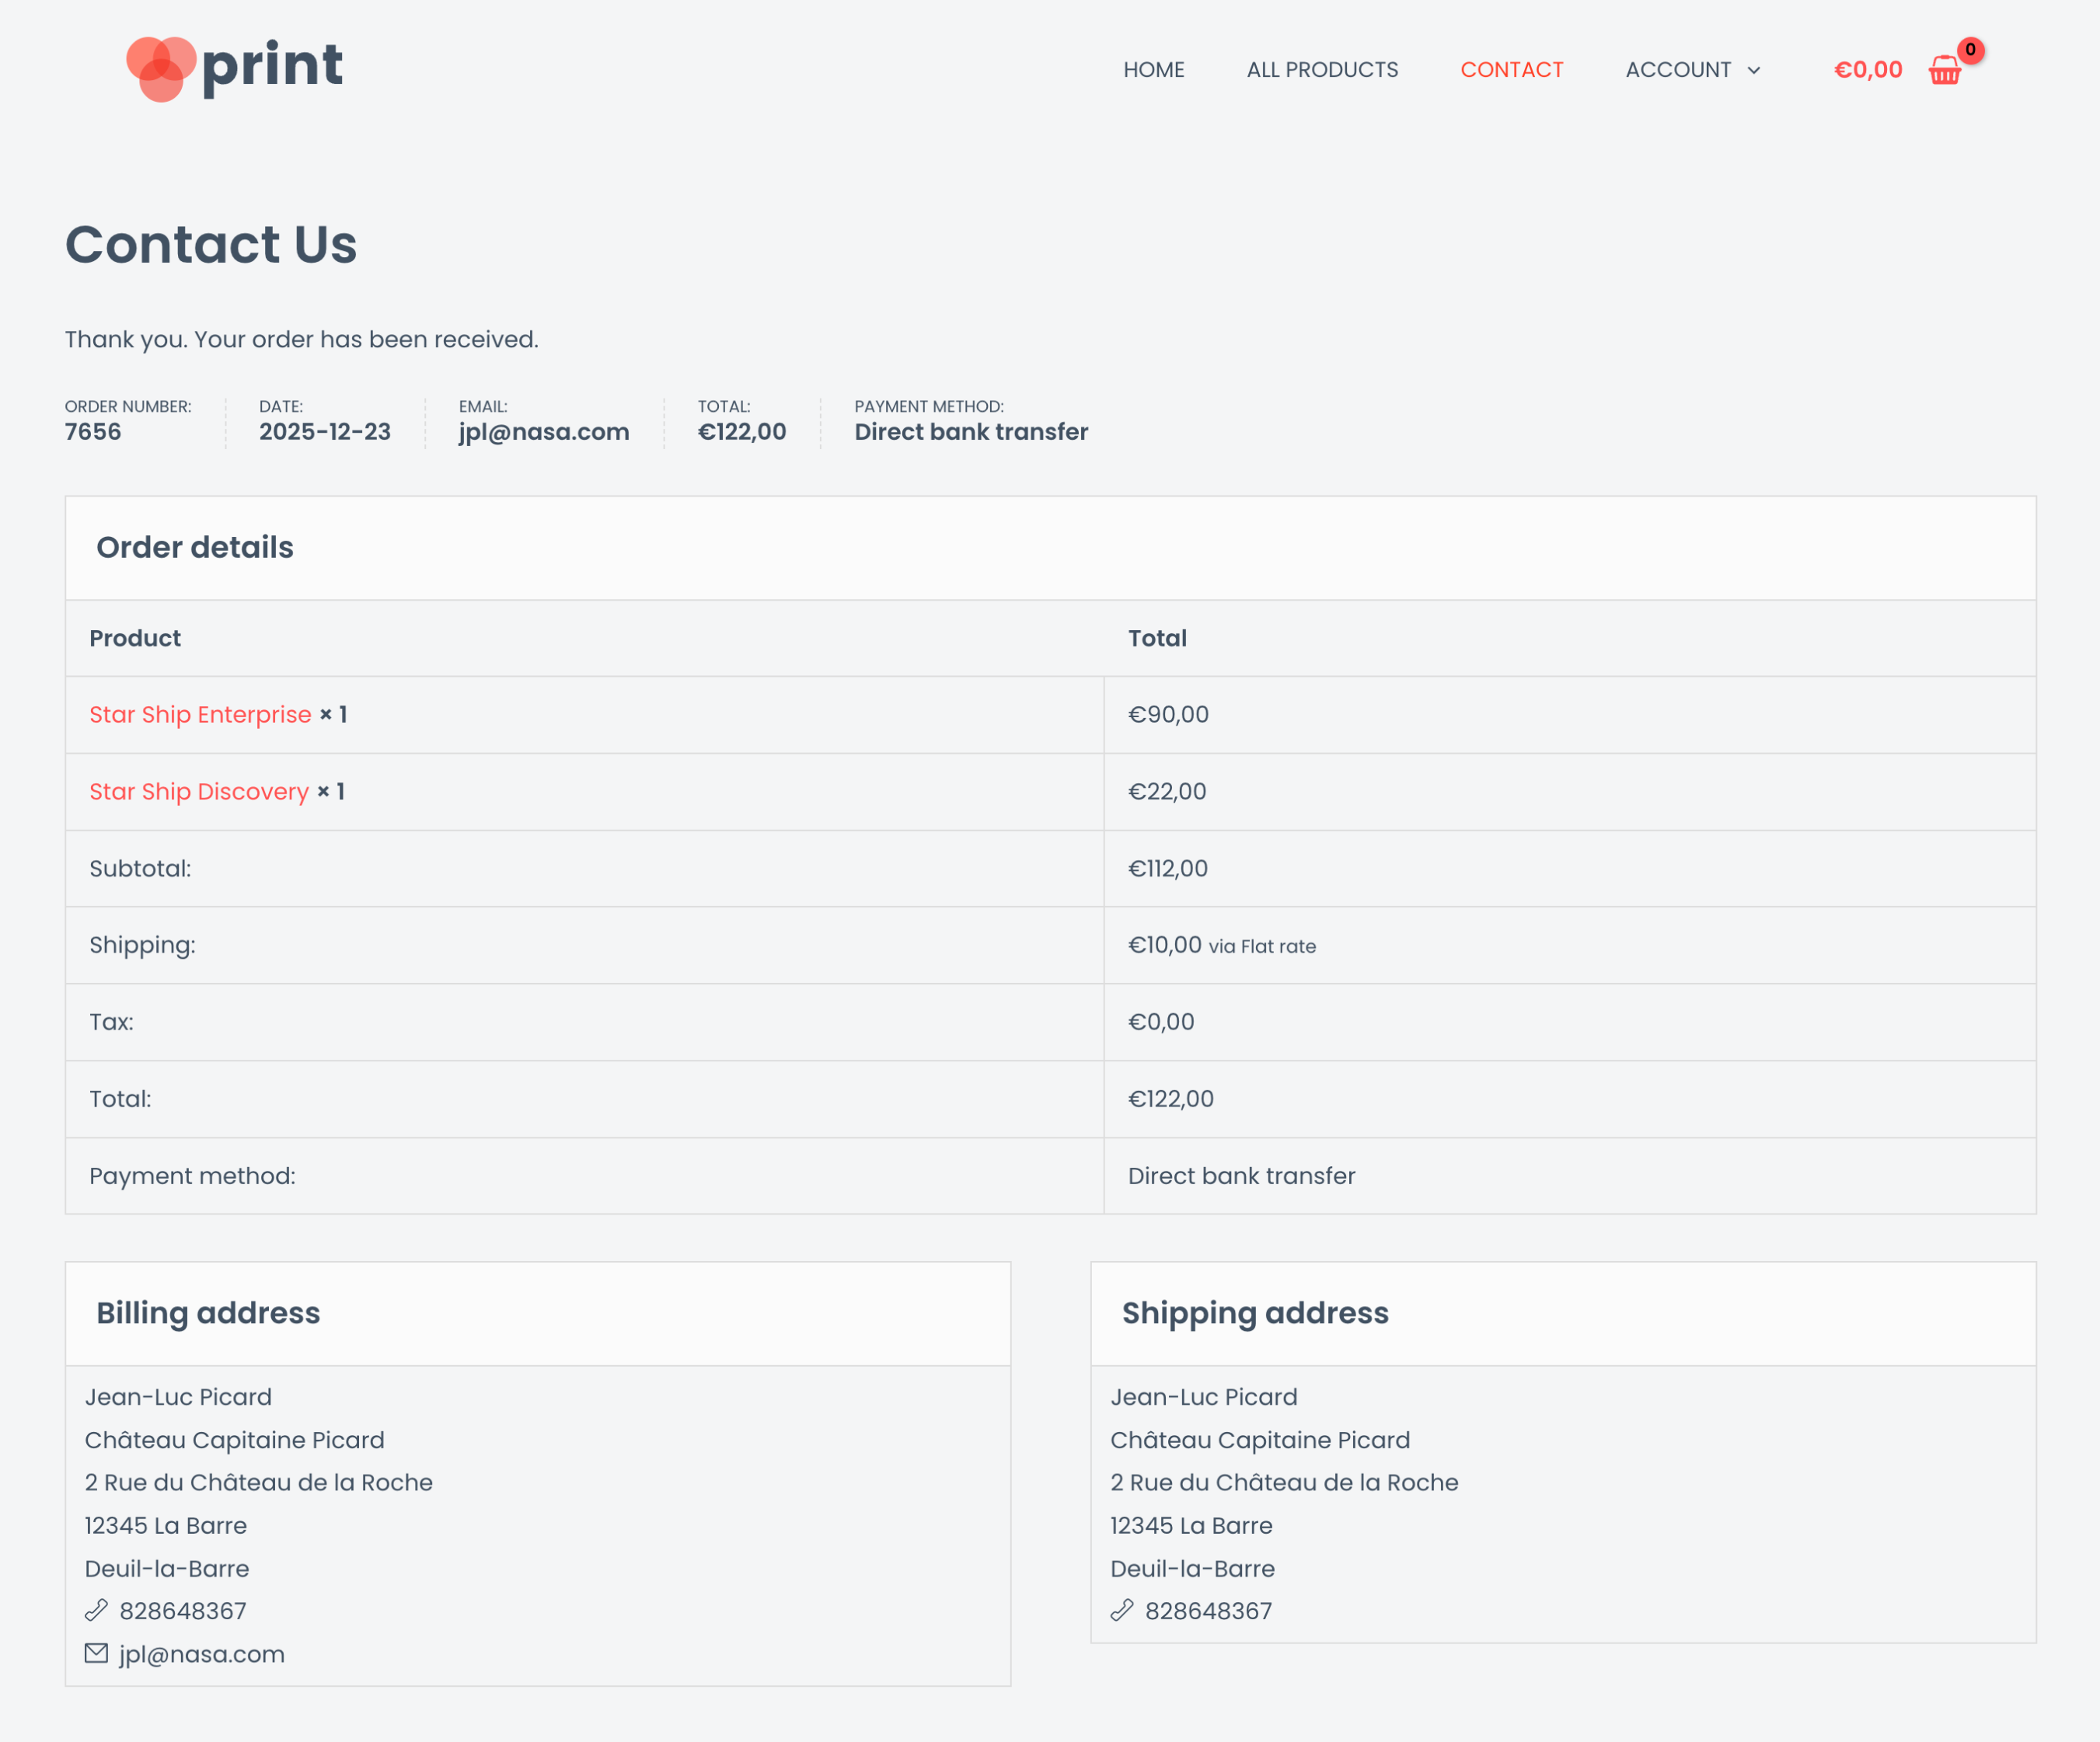Image resolution: width=2100 pixels, height=1742 pixels.
Task: Click the ACCOUNT chevron arrow
Action: 1755,70
